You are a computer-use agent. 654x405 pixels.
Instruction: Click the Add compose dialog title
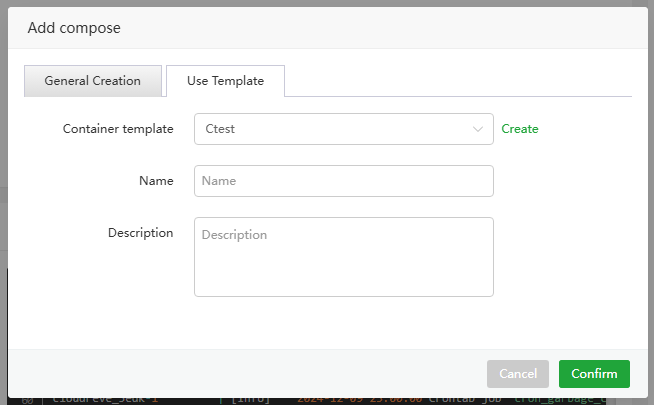click(74, 28)
